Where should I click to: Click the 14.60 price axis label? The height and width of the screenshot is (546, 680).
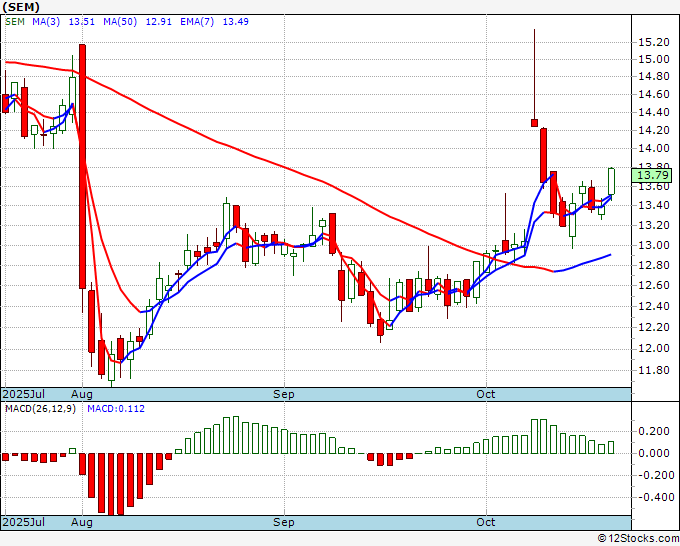[654, 95]
